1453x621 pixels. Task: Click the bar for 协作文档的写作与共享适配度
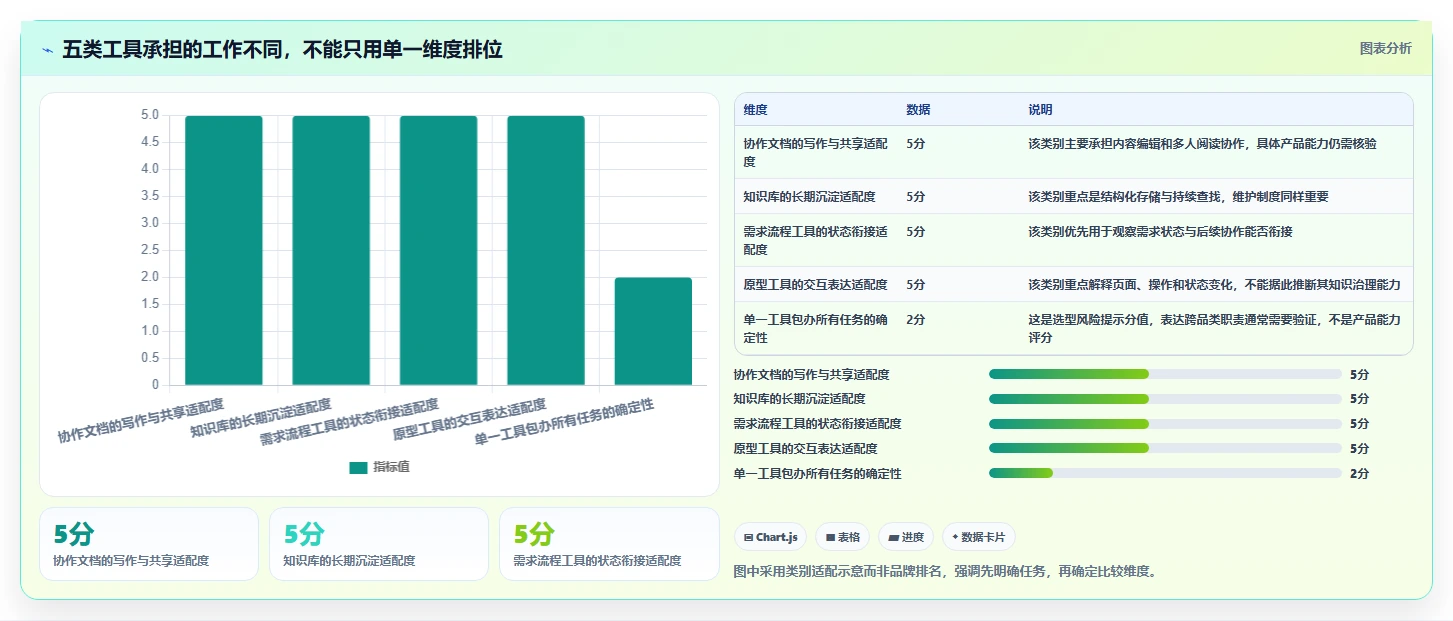pos(224,250)
